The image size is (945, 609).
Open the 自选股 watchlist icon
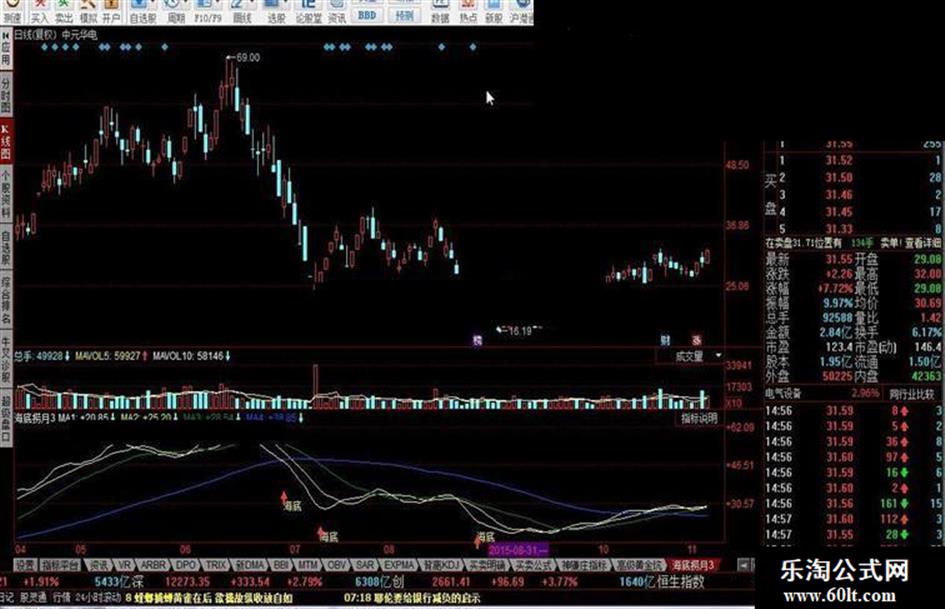click(142, 11)
